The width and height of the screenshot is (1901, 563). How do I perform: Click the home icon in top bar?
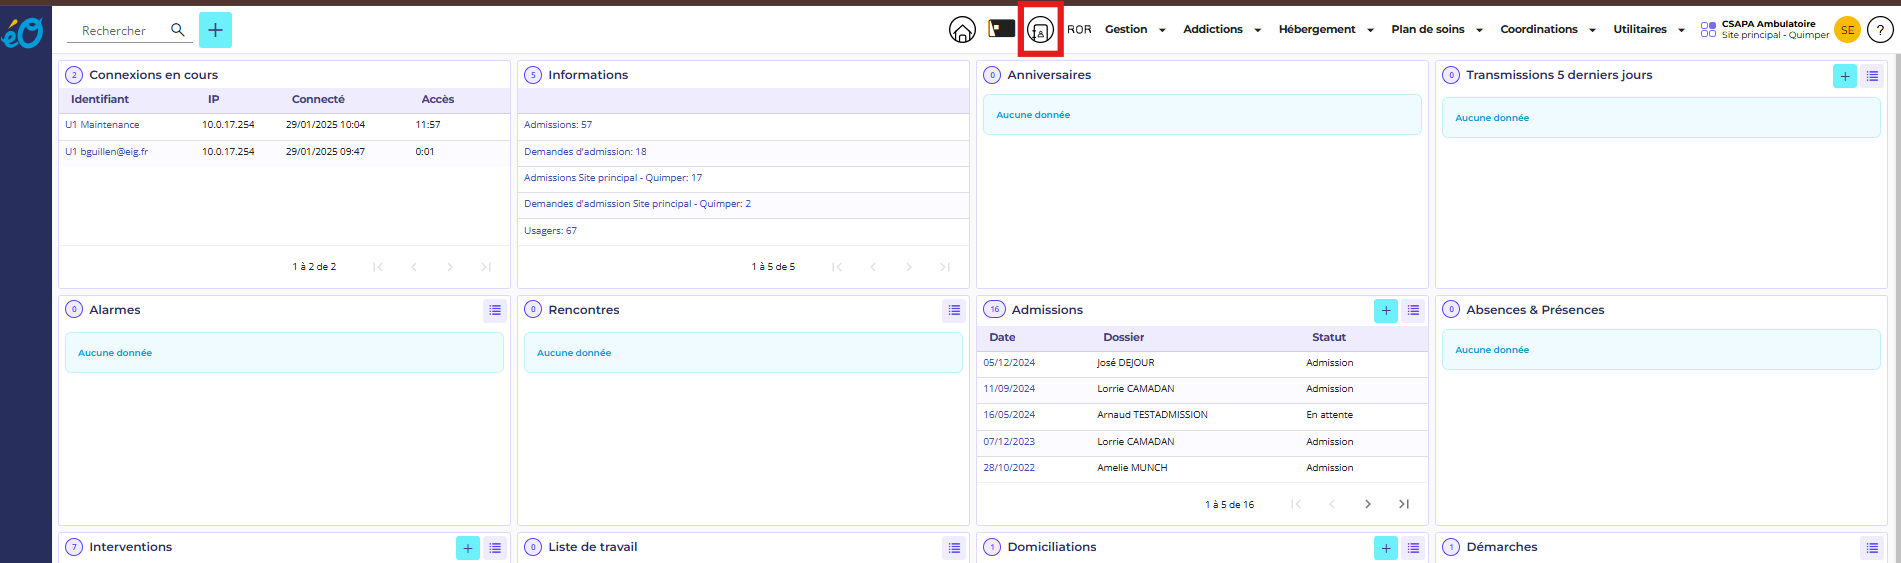[962, 30]
